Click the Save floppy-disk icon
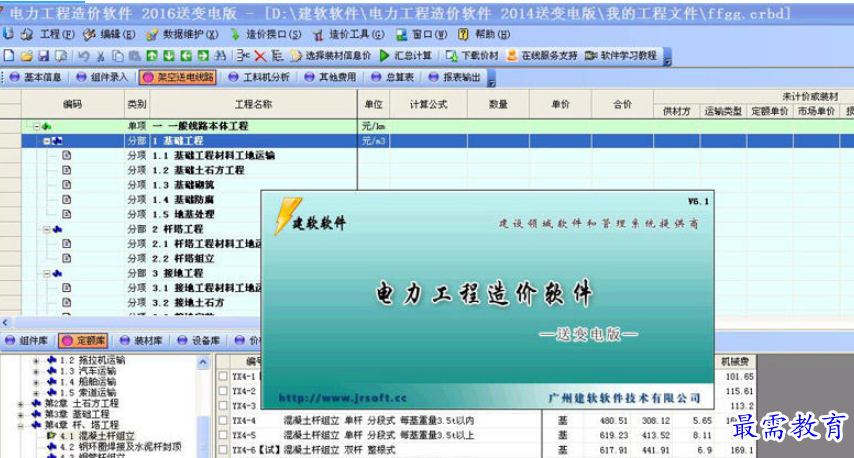854x458 pixels. tap(44, 56)
